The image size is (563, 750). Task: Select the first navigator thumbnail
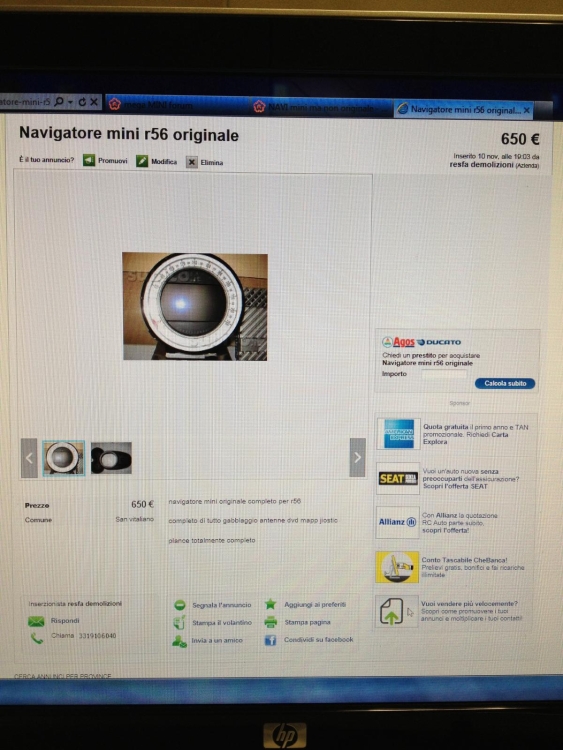pyautogui.click(x=64, y=458)
